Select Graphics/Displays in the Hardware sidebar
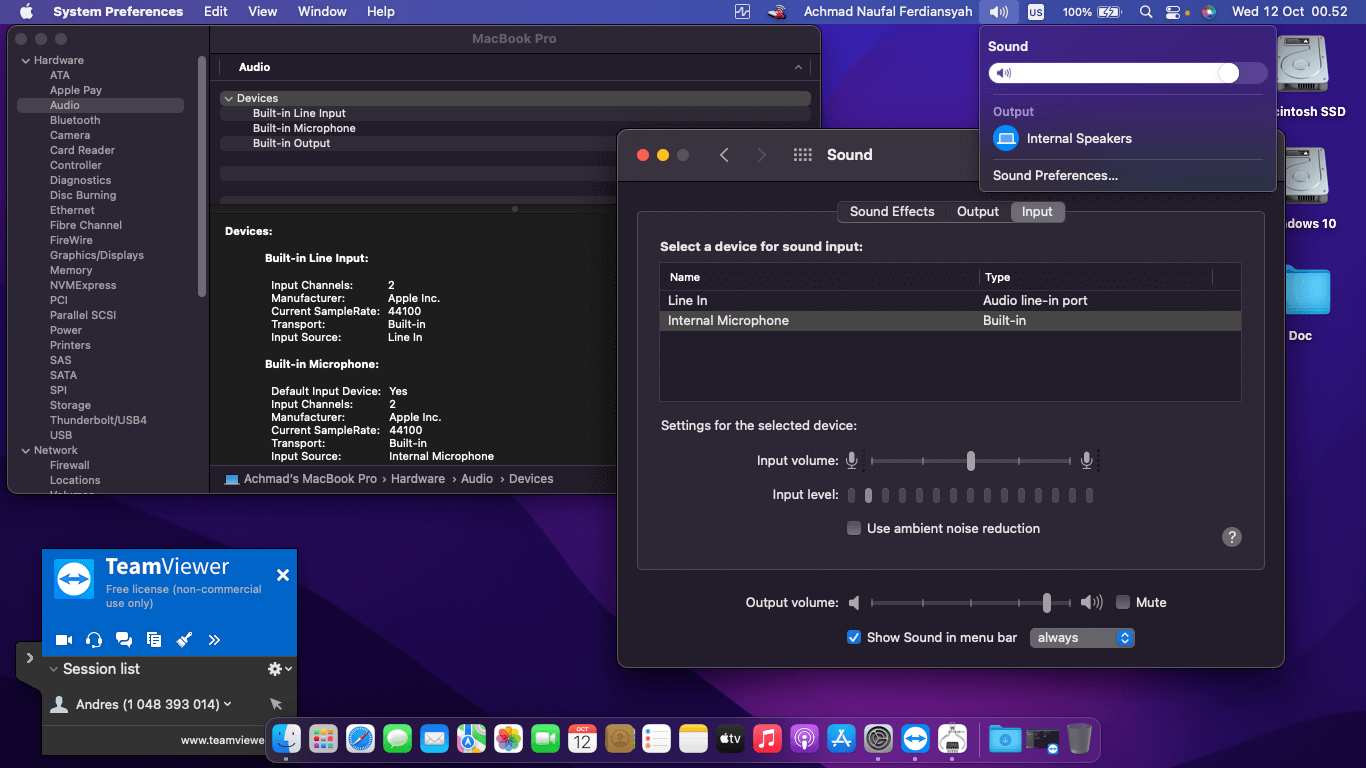This screenshot has width=1366, height=768. pos(97,255)
